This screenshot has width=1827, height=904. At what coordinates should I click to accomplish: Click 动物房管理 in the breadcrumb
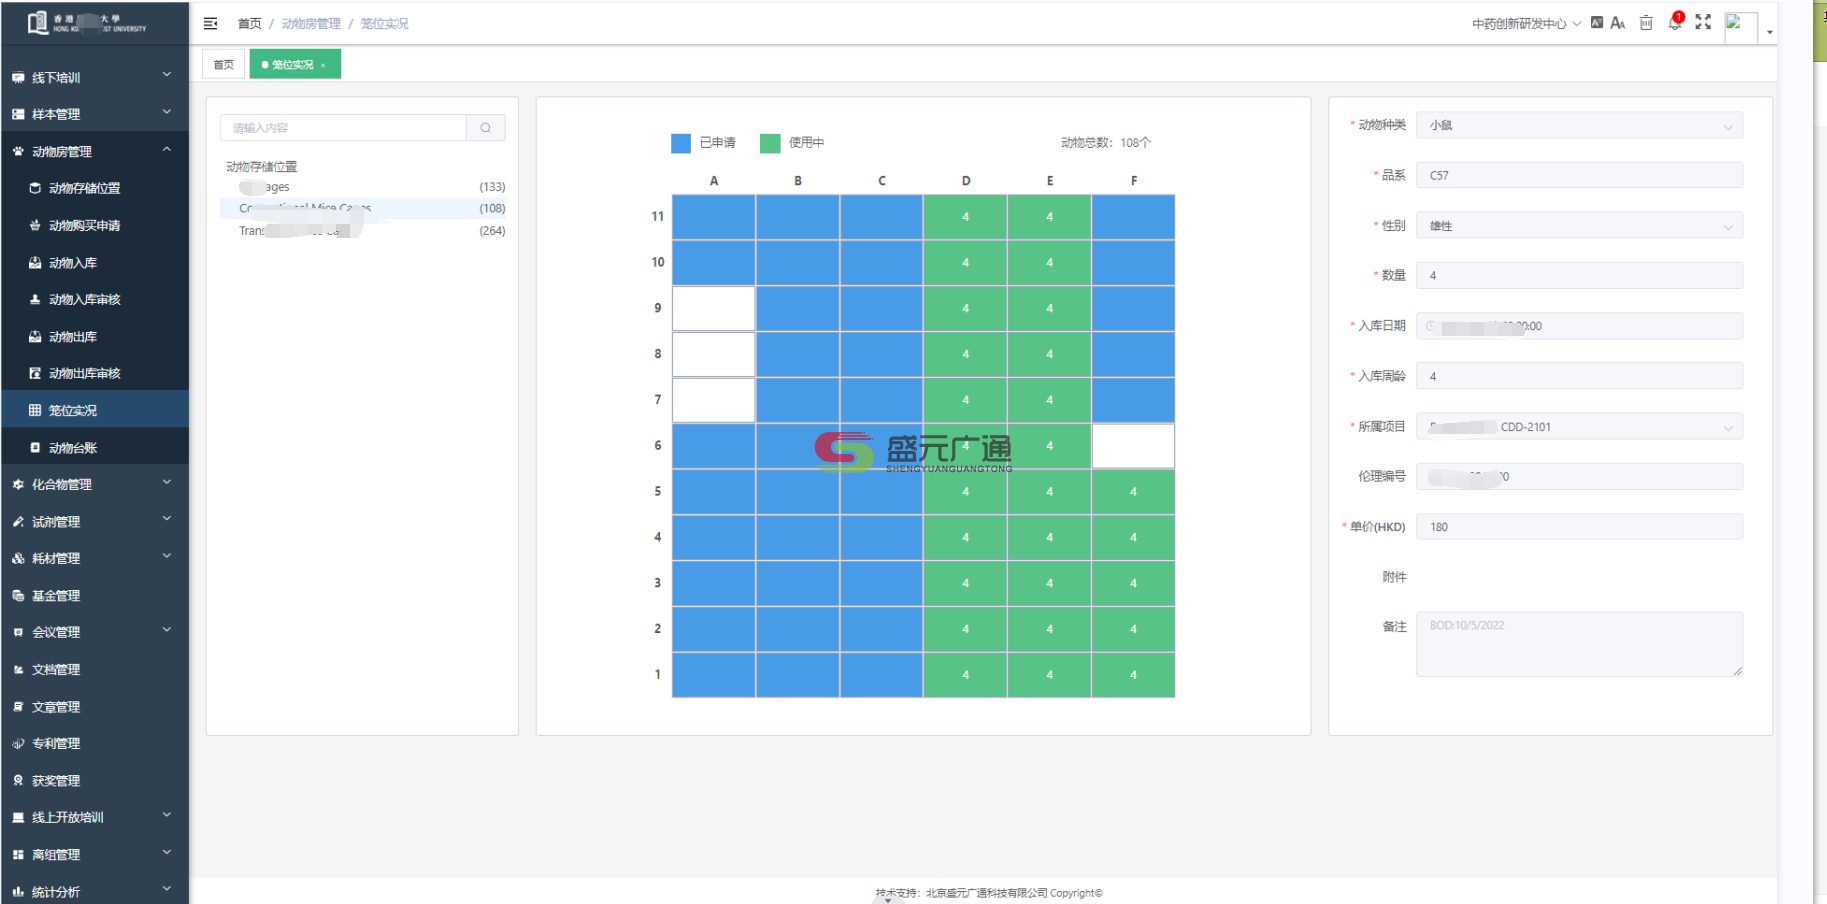[311, 24]
